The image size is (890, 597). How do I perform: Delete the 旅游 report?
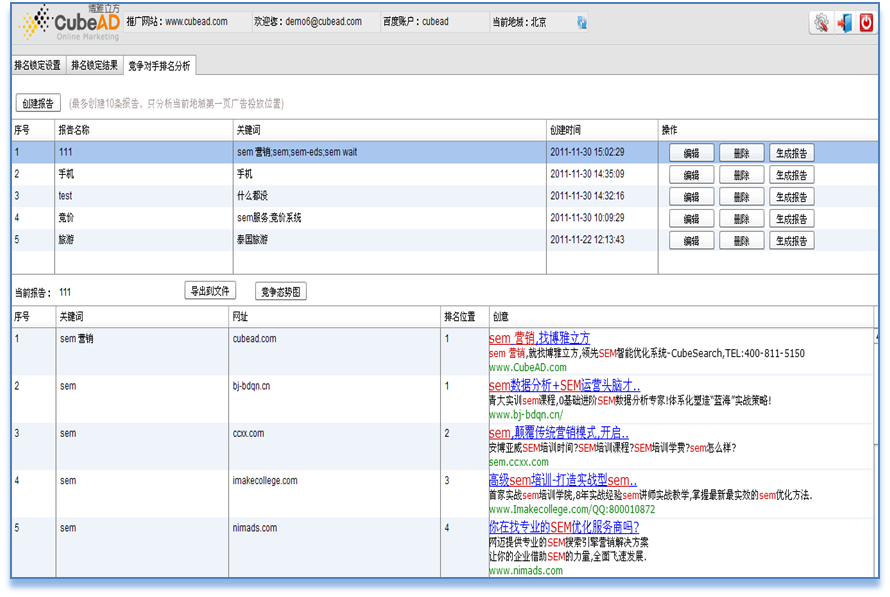[741, 241]
